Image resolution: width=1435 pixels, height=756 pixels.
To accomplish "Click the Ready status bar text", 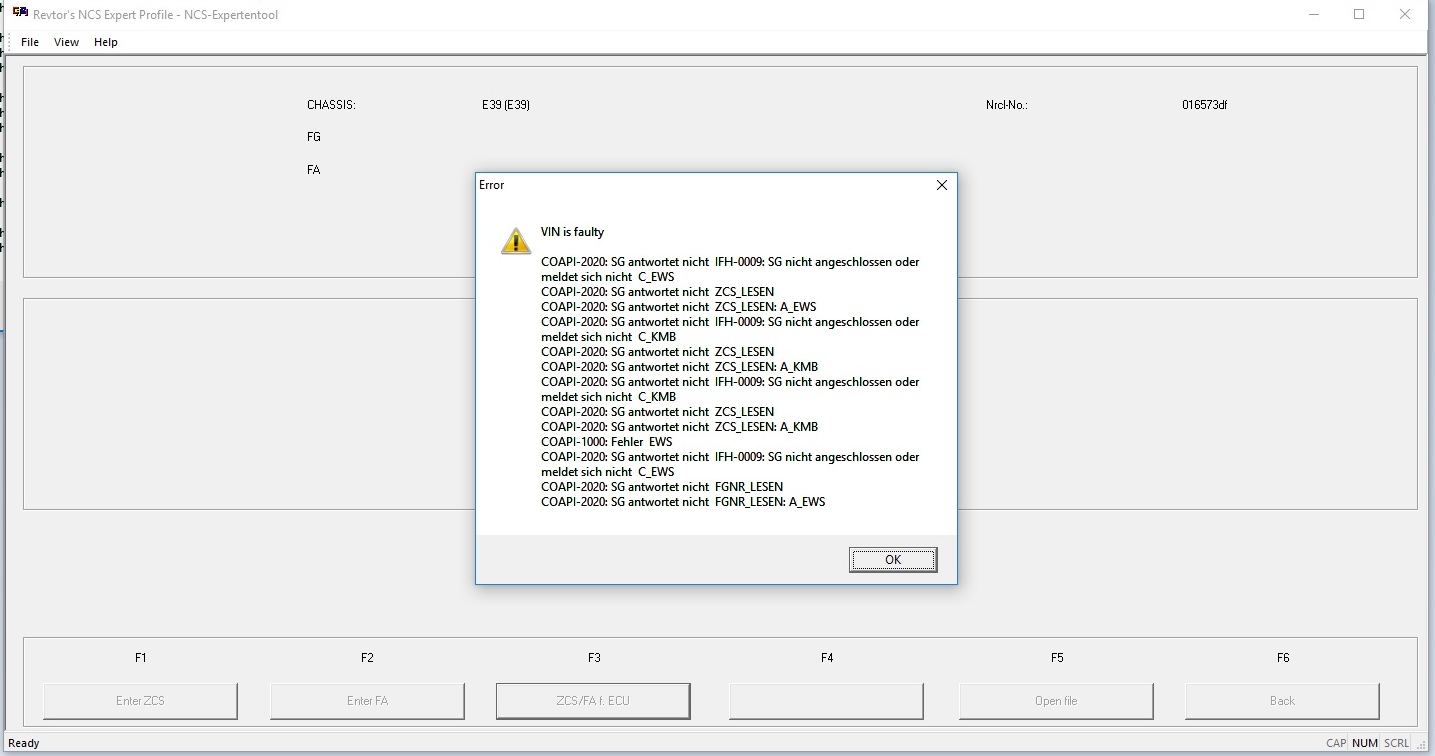I will pyautogui.click(x=24, y=743).
